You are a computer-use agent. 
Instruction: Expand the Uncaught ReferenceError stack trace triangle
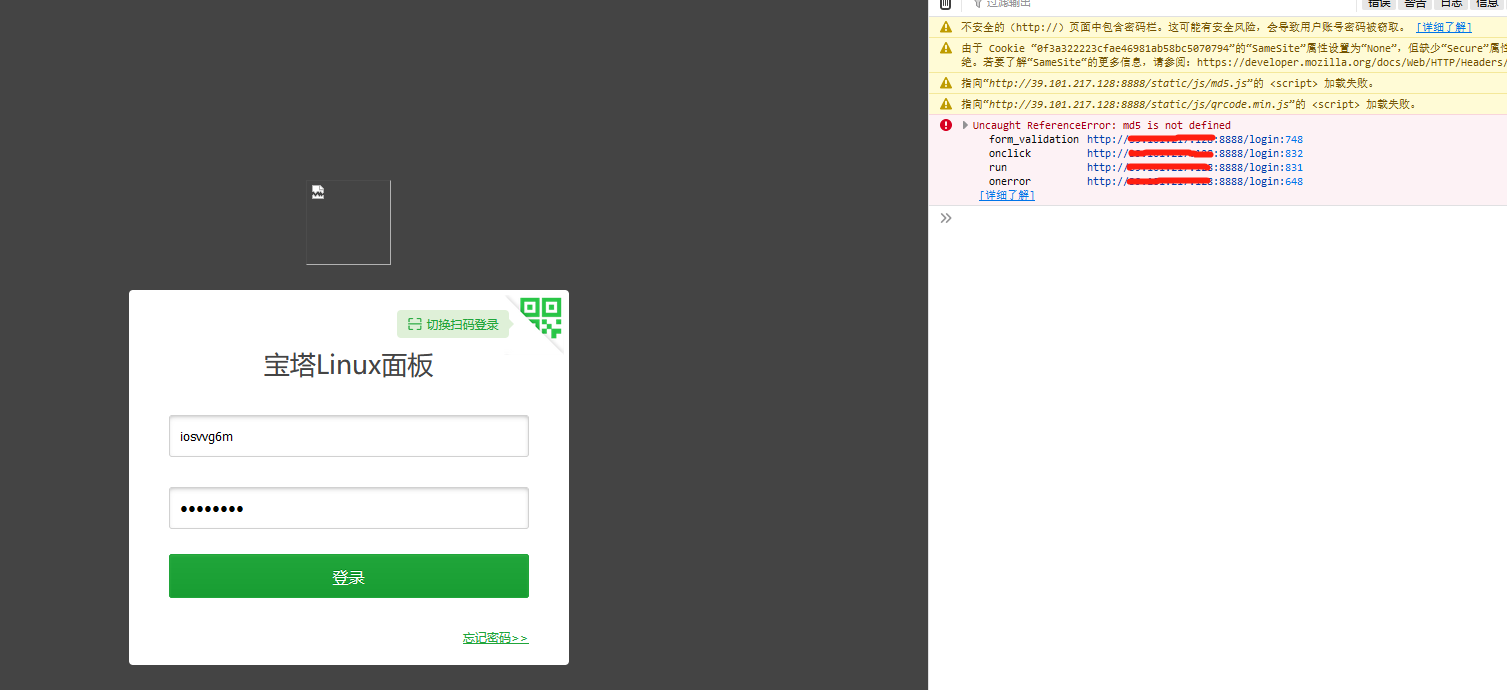pos(965,125)
